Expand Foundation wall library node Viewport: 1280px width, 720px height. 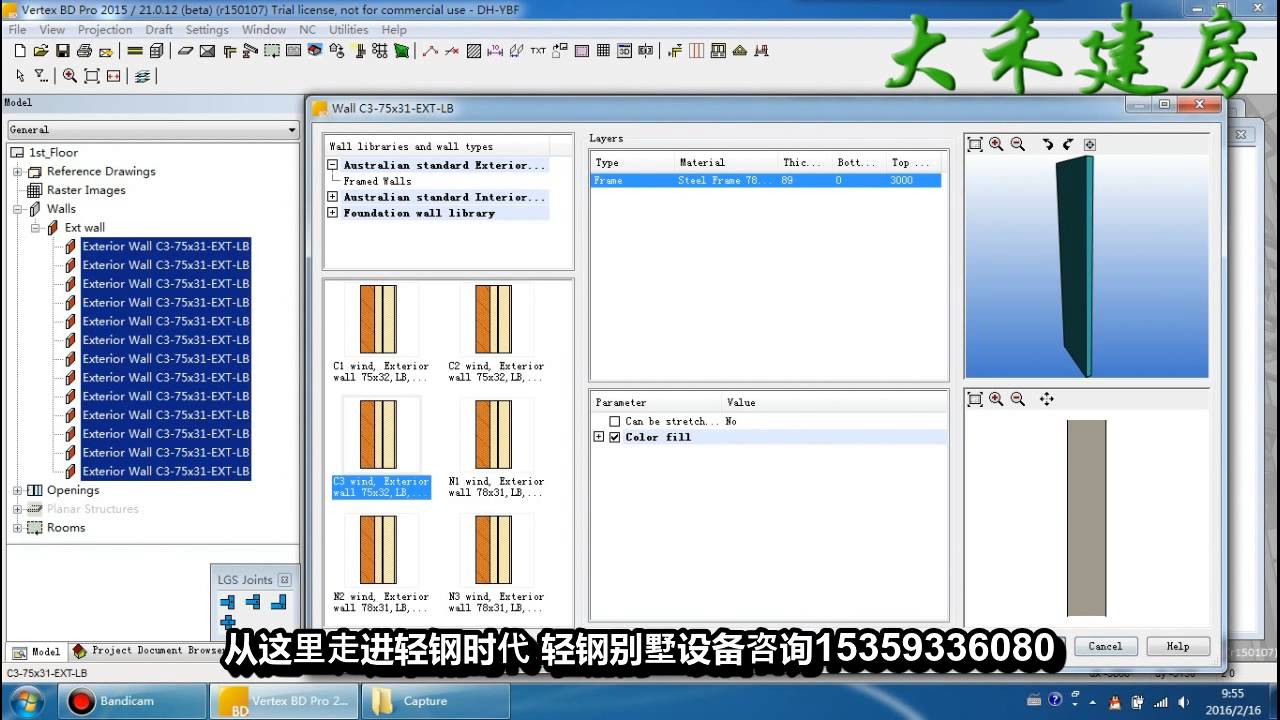333,213
